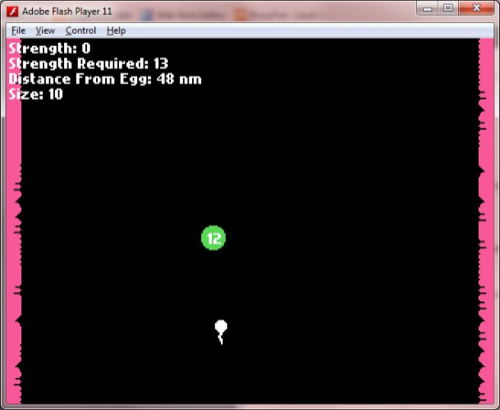Maximize the Flash Player window

pos(448,8)
